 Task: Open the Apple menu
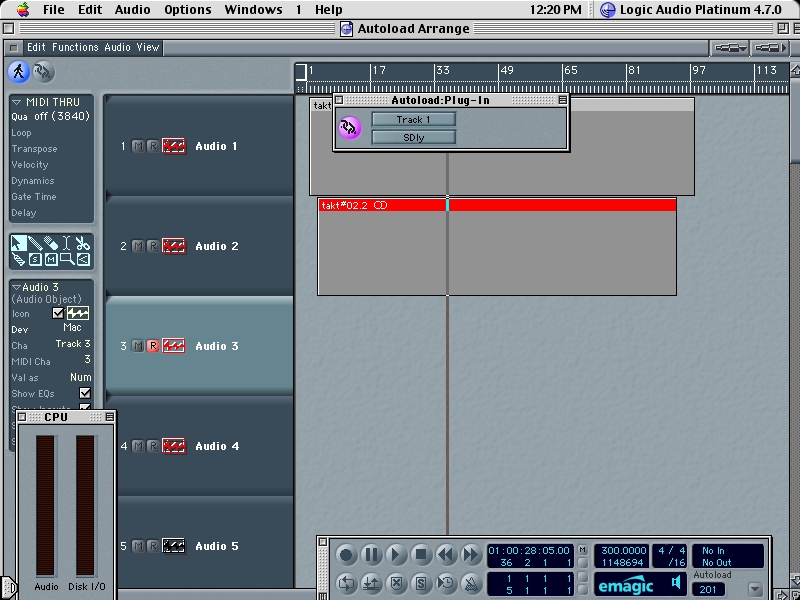pyautogui.click(x=22, y=9)
